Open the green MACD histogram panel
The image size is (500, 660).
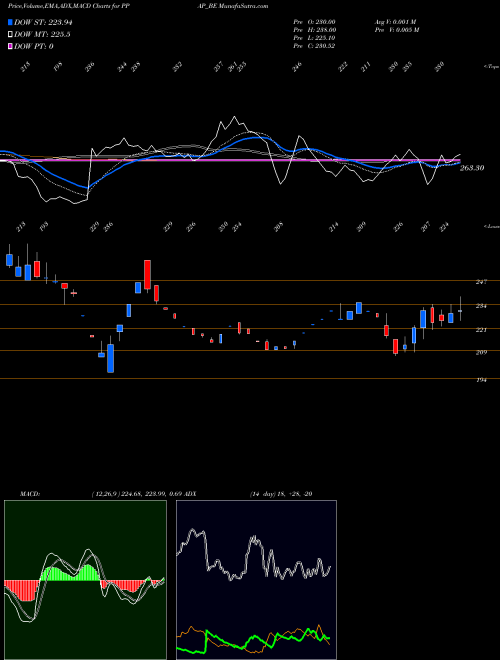[85, 580]
